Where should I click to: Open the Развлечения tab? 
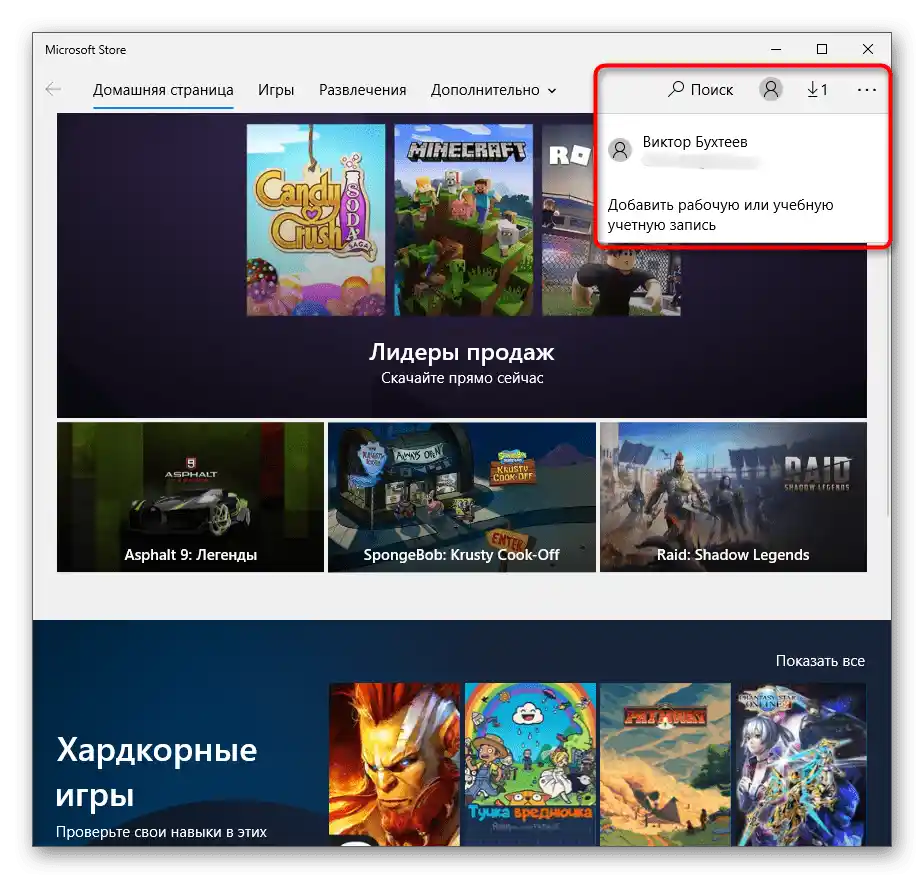click(x=362, y=90)
